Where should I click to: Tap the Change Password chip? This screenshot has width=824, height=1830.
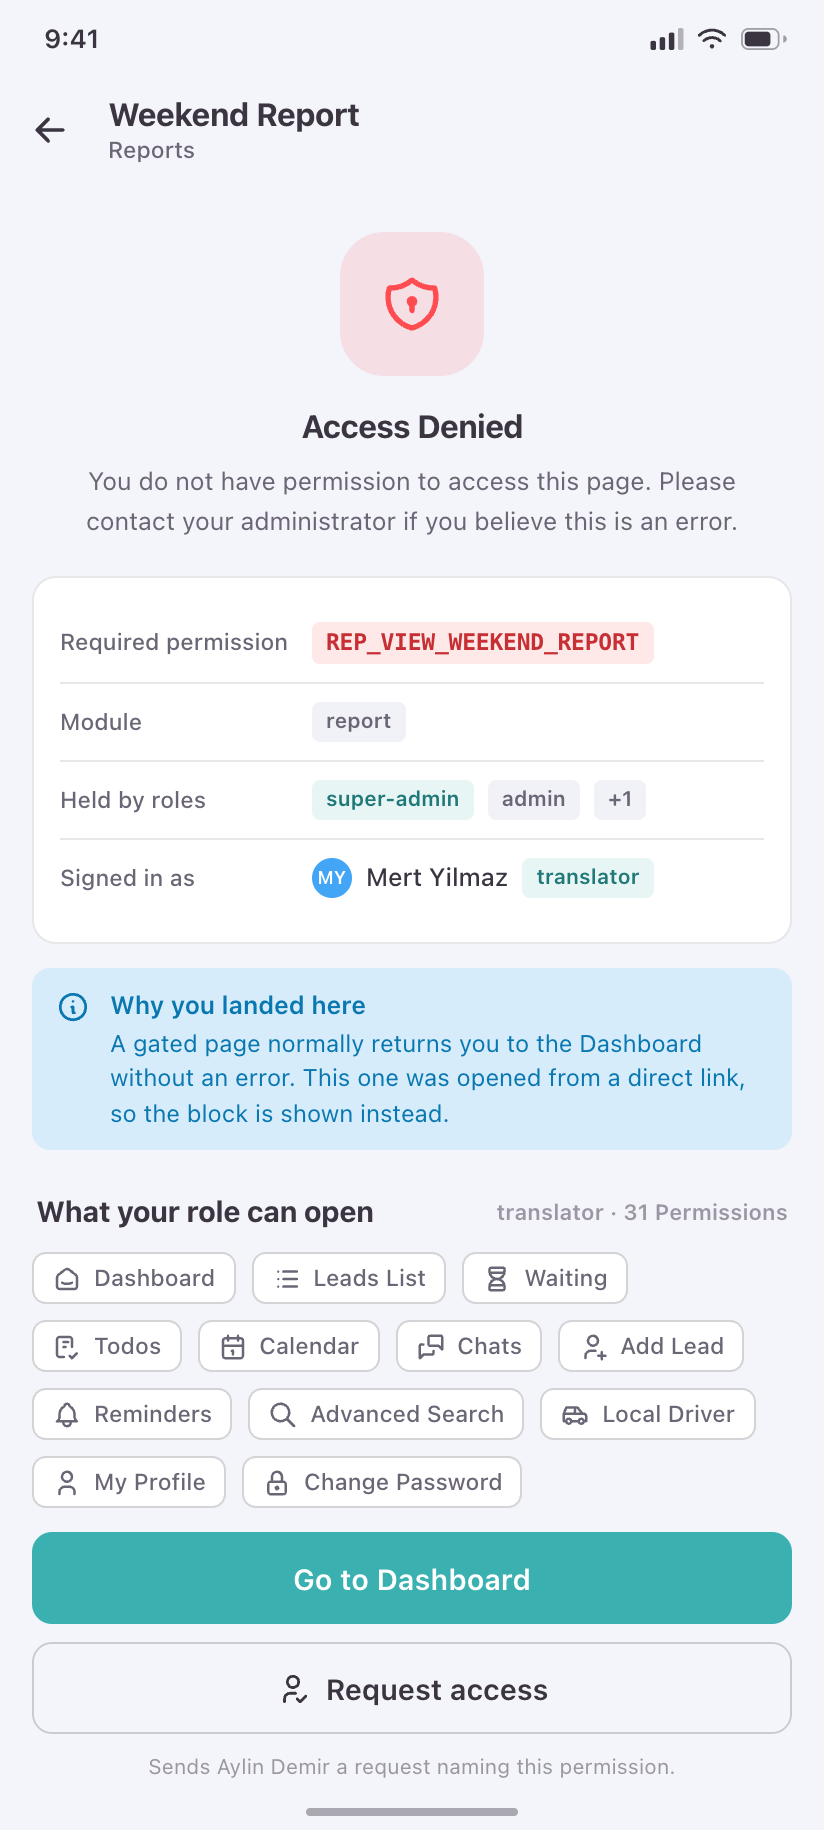[x=382, y=1482]
